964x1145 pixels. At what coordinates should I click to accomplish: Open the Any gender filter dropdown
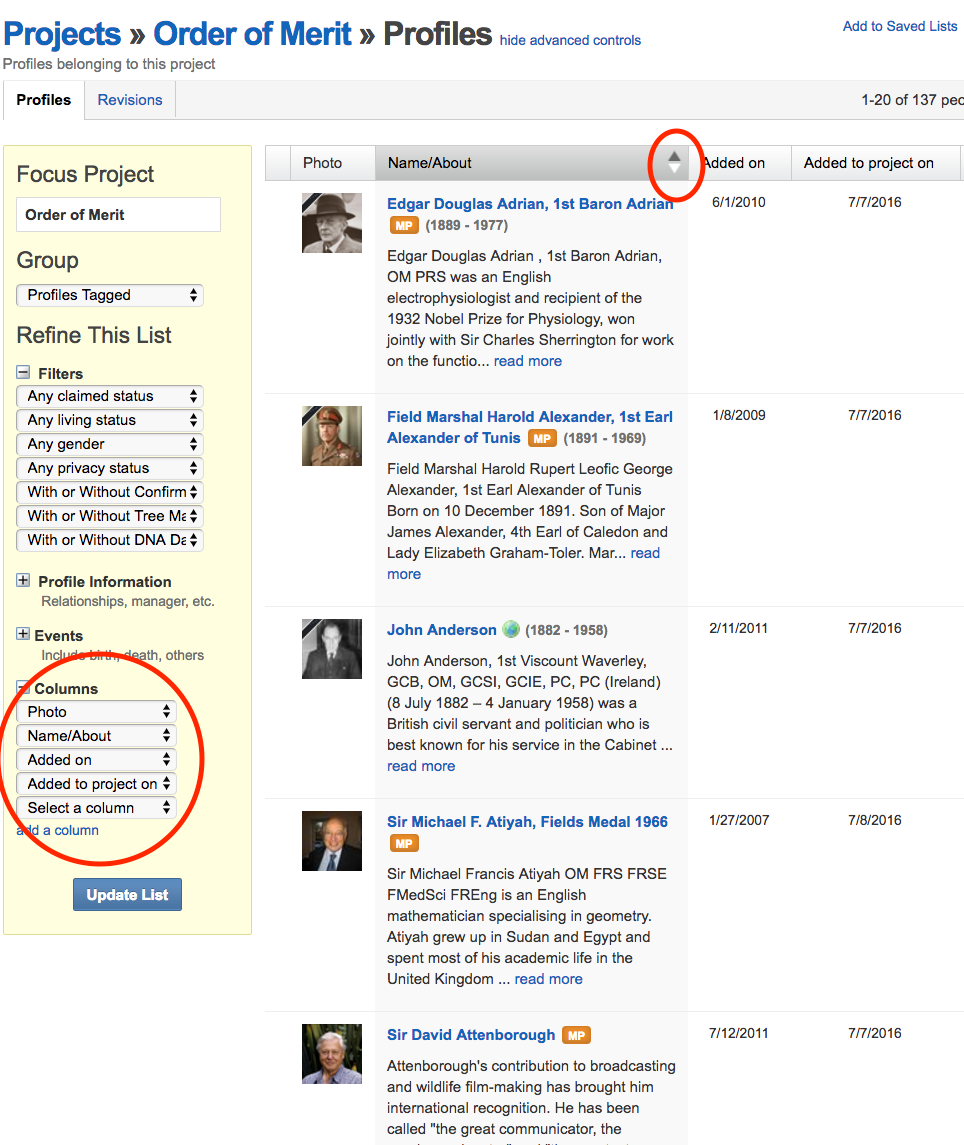110,444
